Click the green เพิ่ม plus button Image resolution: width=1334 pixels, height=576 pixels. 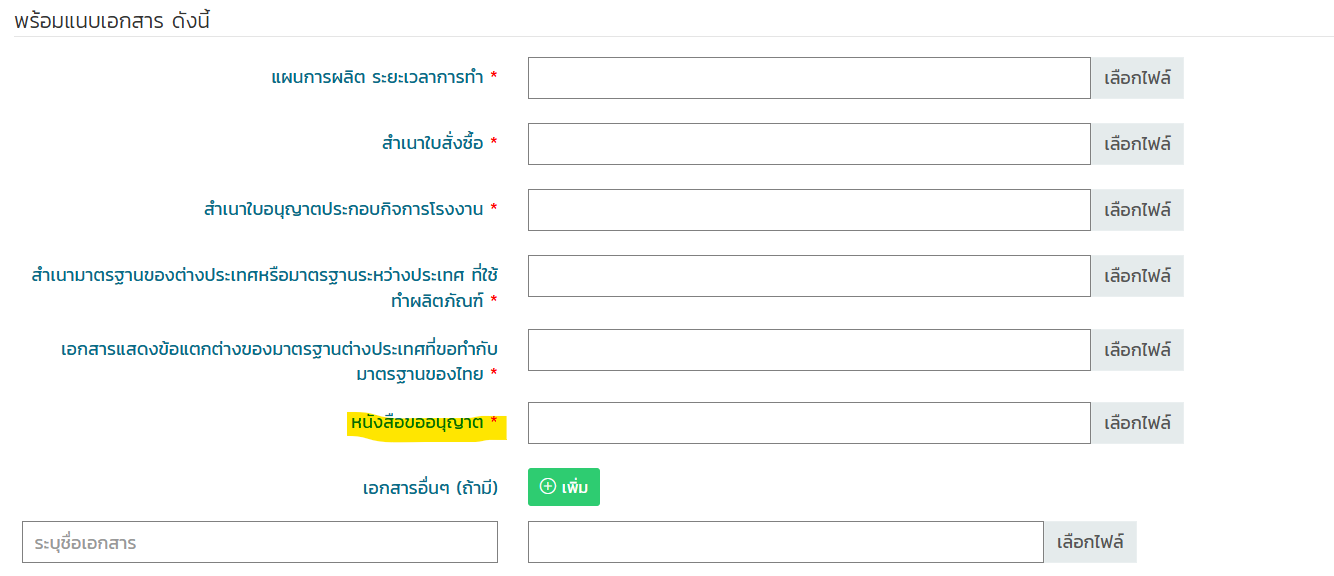[x=564, y=487]
